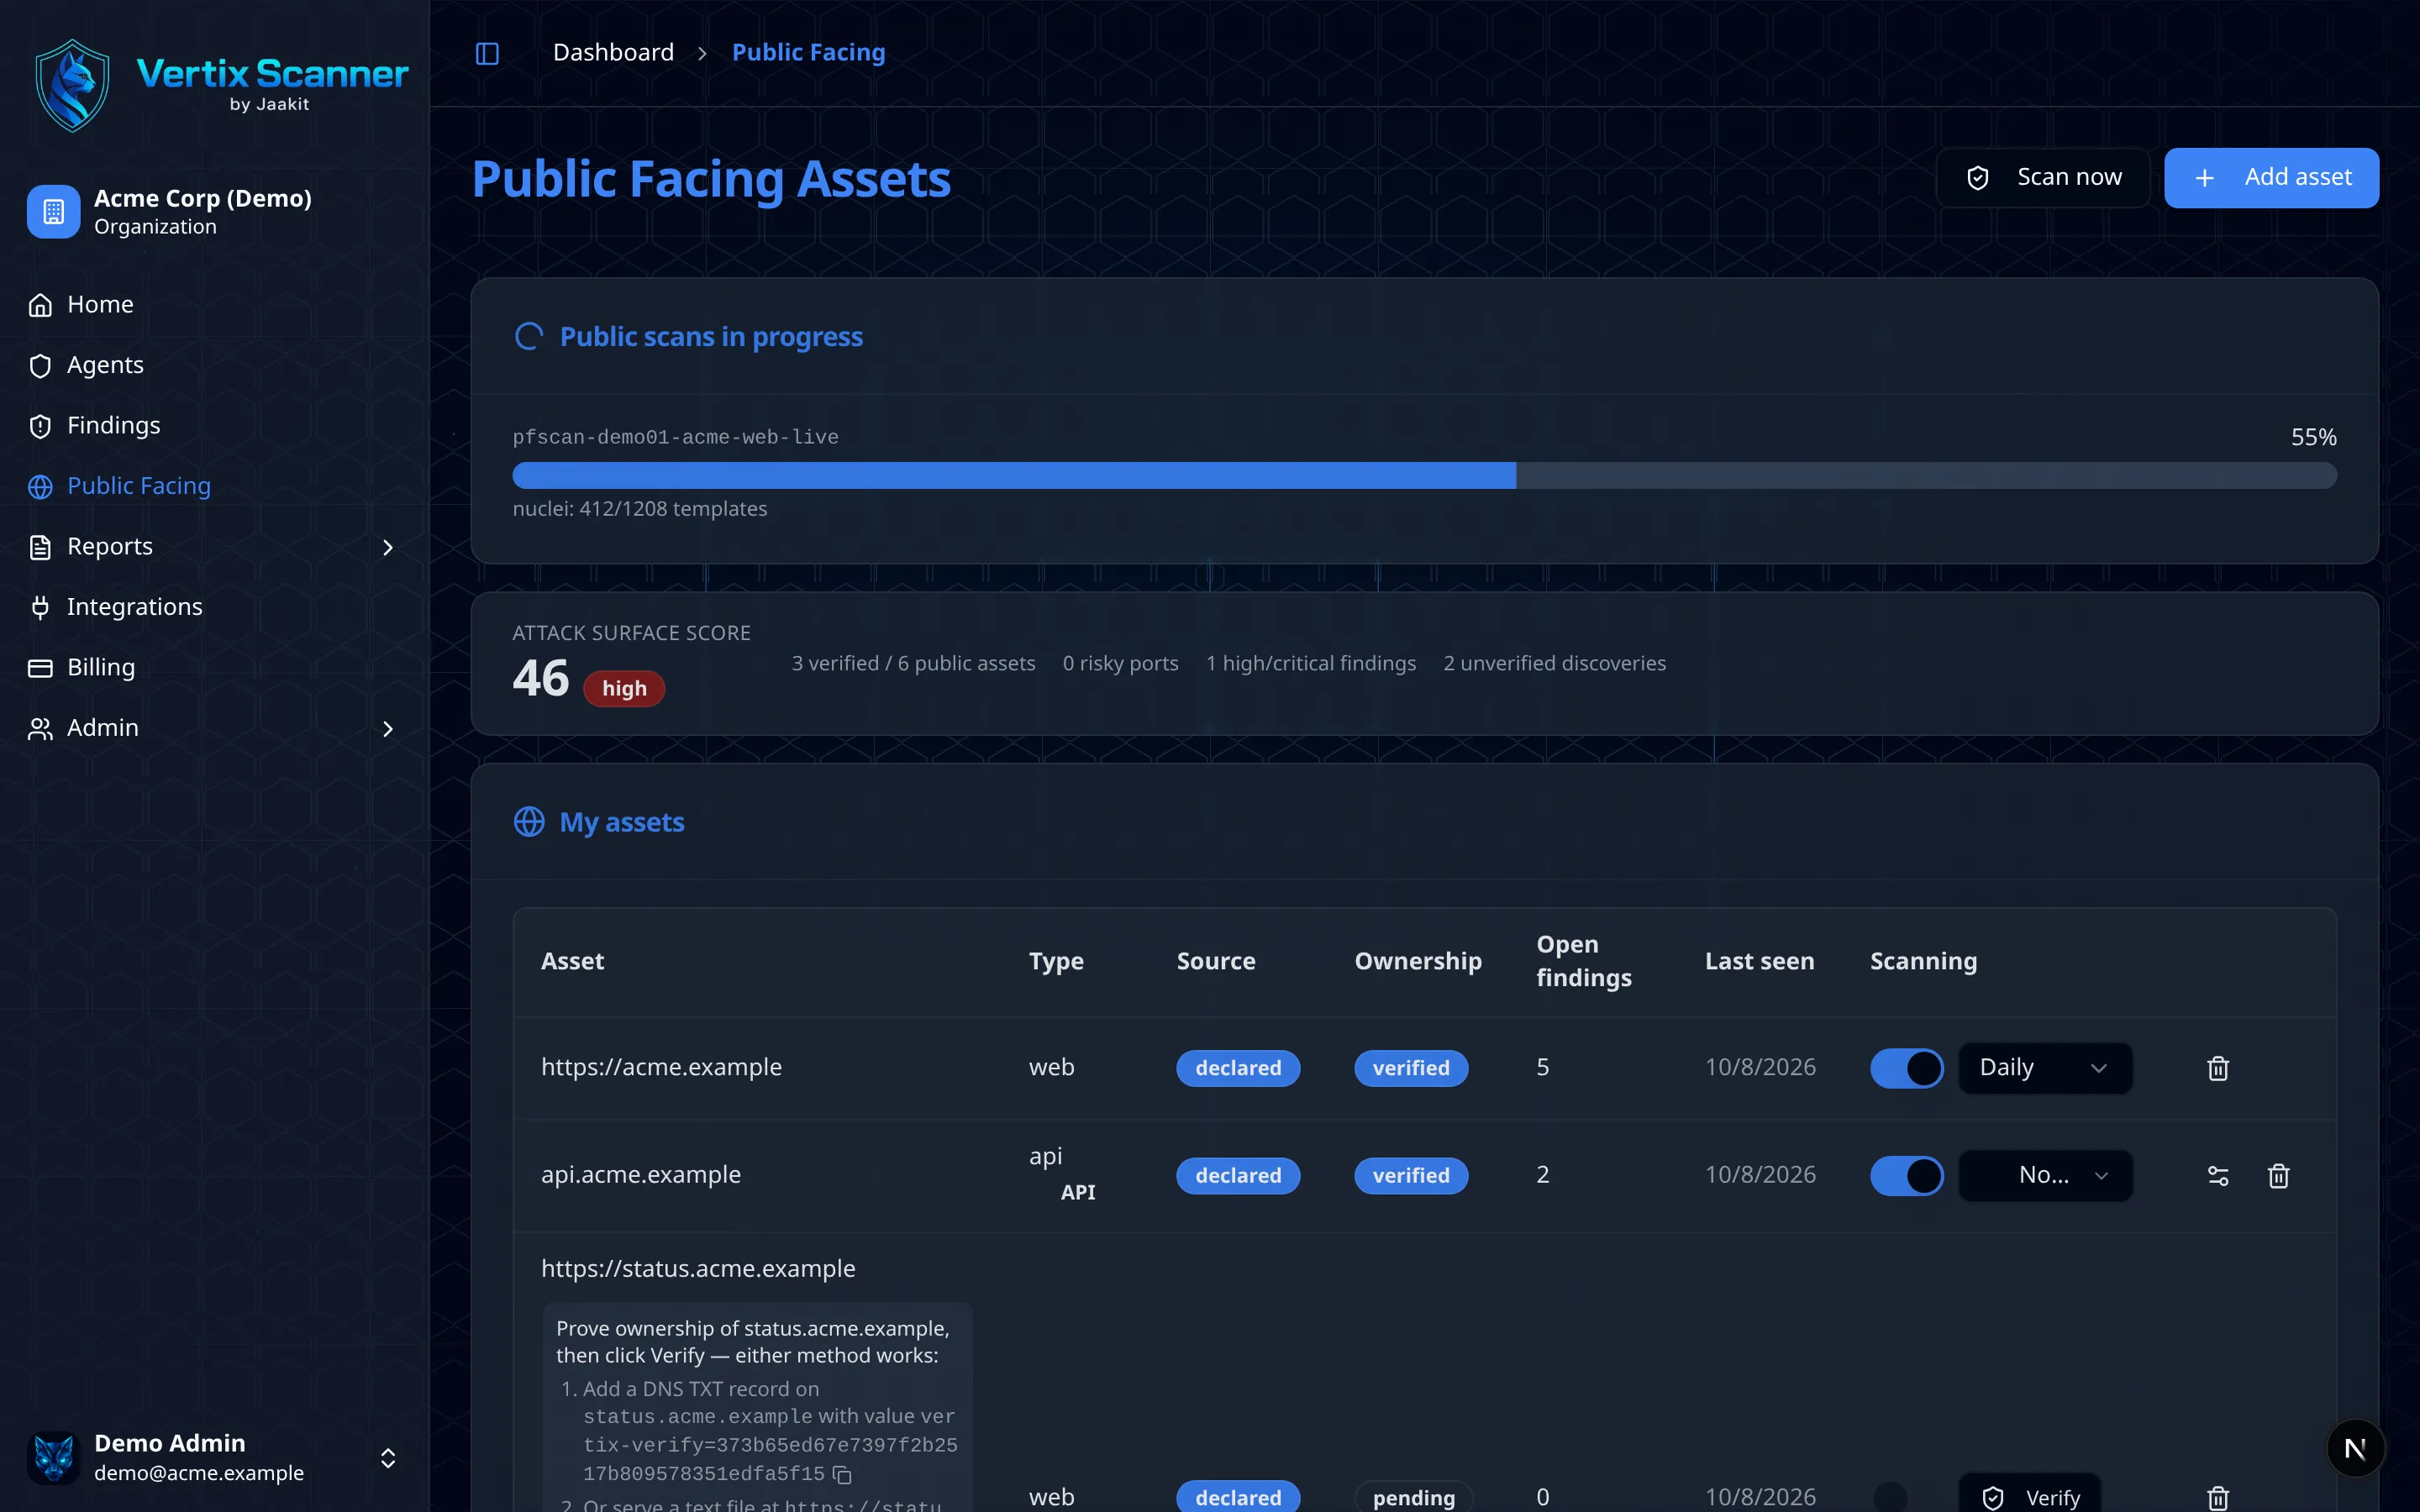Viewport: 2420px width, 1512px height.
Task: Disable scanning toggle for https://acme.example
Action: pos(1906,1068)
